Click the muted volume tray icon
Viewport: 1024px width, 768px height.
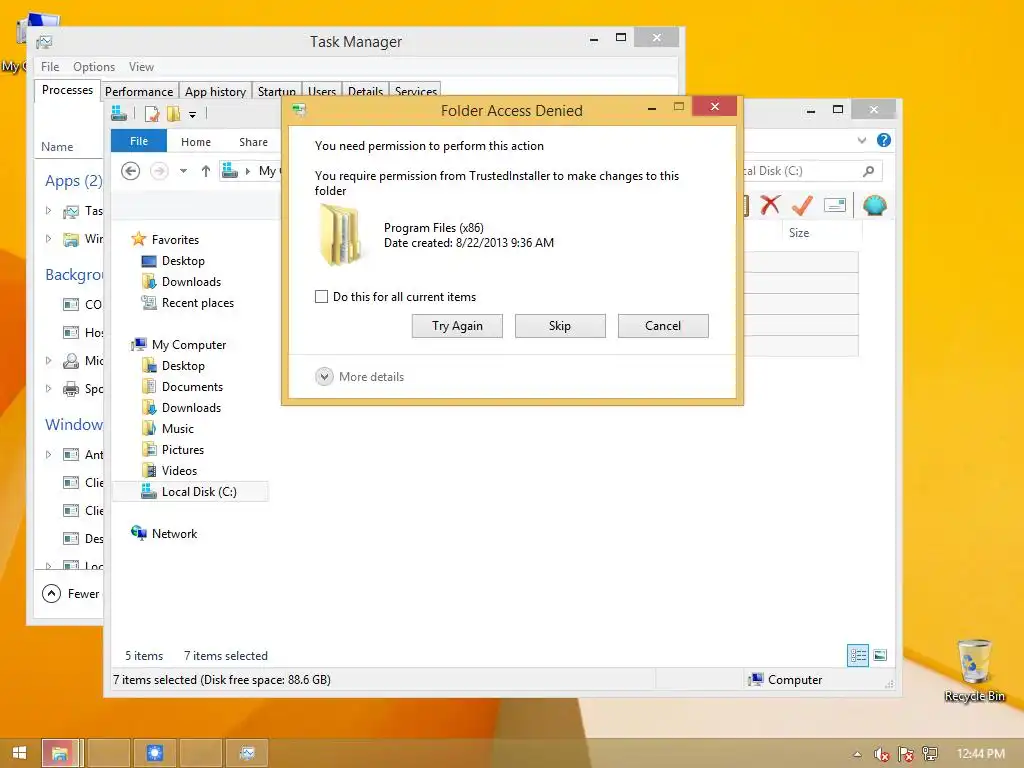[x=882, y=754]
